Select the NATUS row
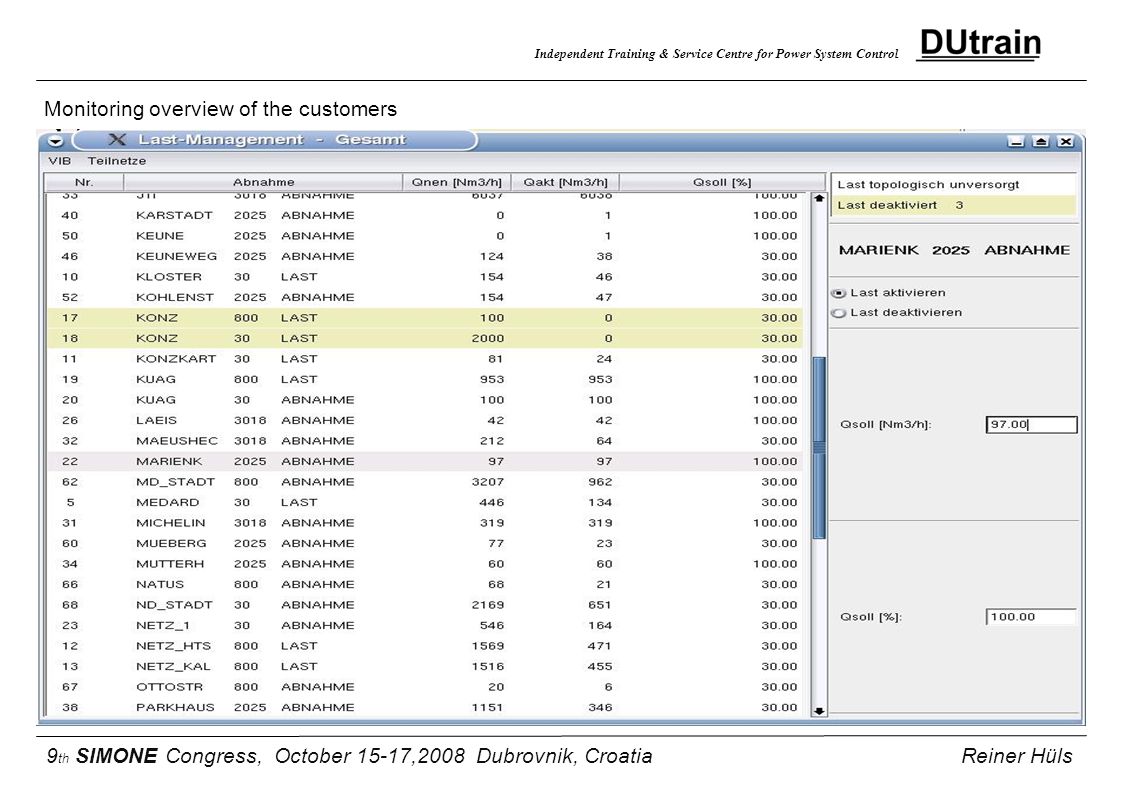The height and width of the screenshot is (793, 1122). pyautogui.click(x=425, y=585)
